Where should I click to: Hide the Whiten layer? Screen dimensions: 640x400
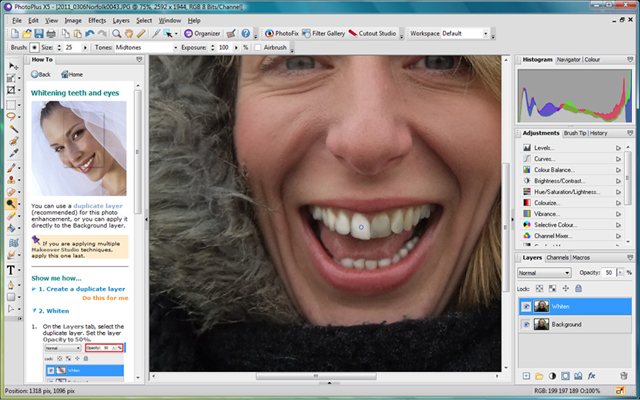tap(526, 307)
